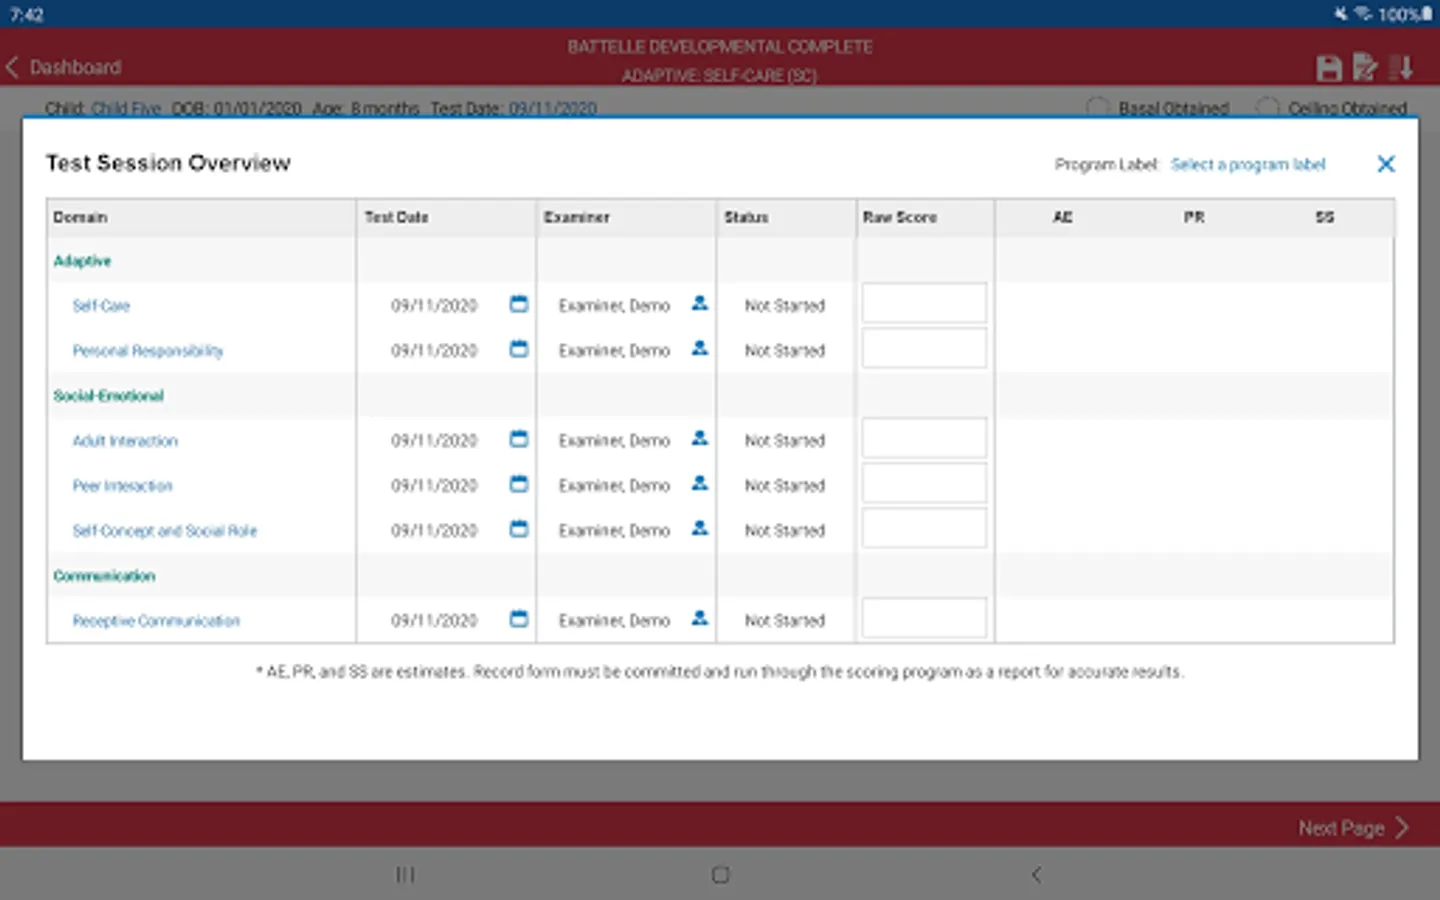Change examiner icon in Self-Care row
The image size is (1440, 900).
700,303
